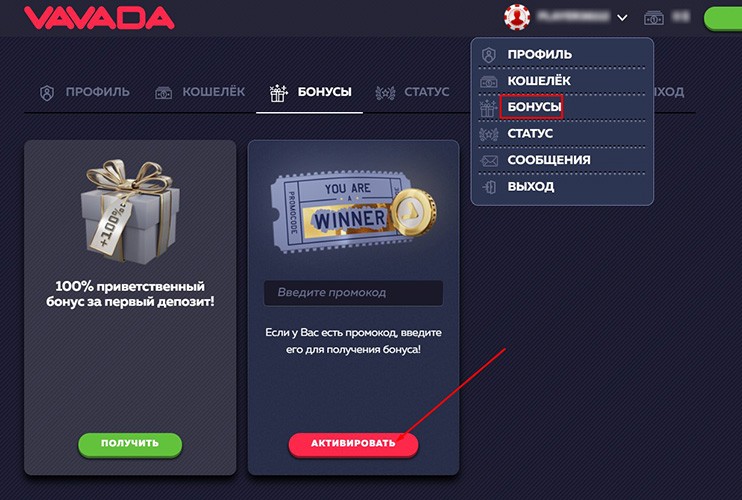Click the shield icon beside ПРОФИЛЬ tab
The height and width of the screenshot is (500, 742).
47,93
